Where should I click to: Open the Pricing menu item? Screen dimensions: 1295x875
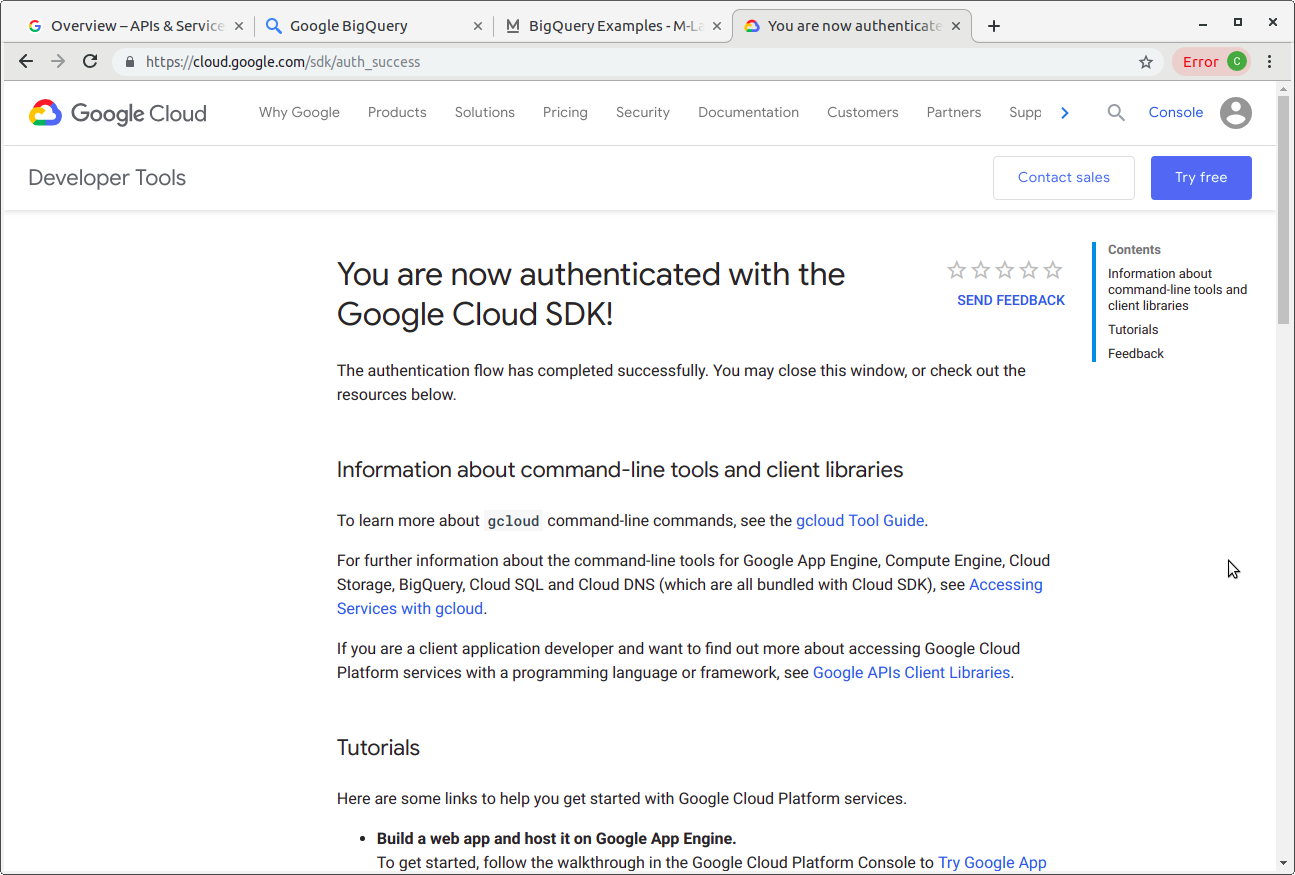coord(564,112)
